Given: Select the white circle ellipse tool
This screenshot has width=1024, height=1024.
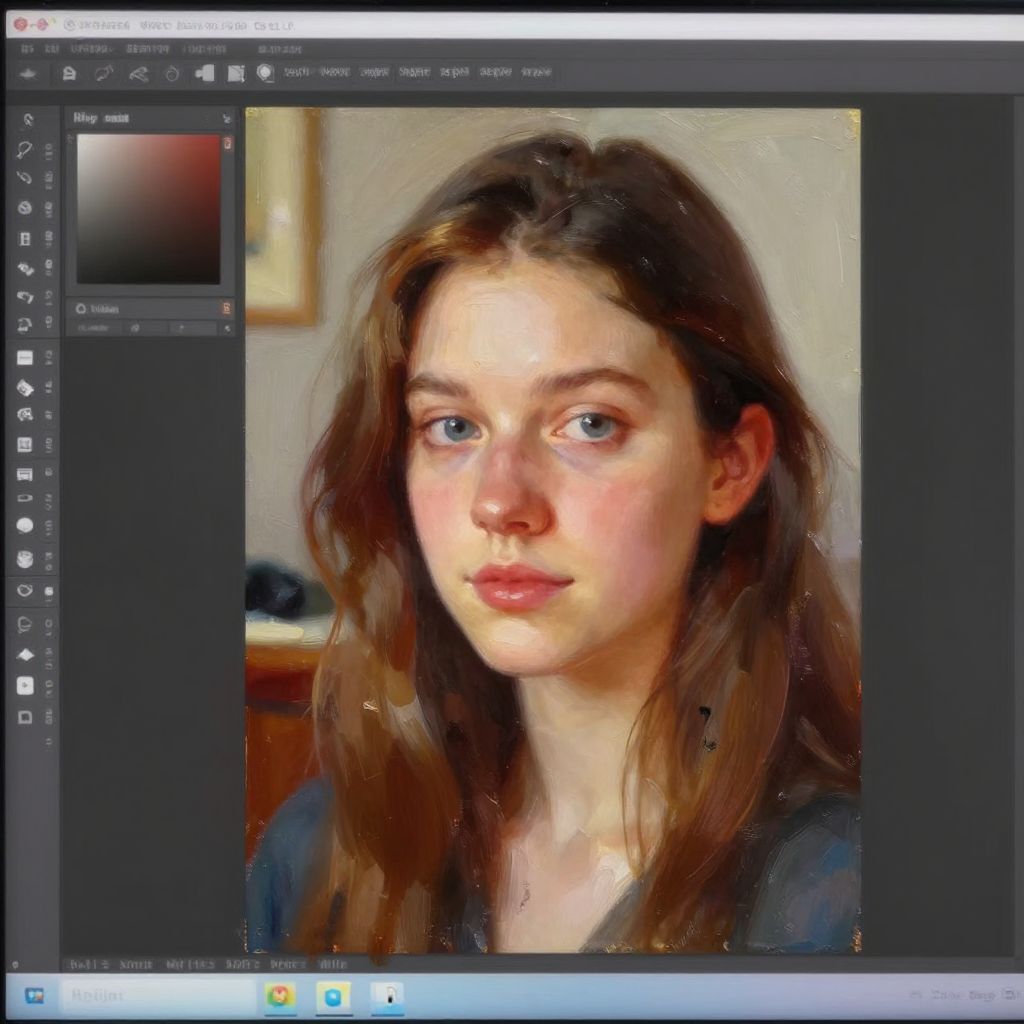Looking at the screenshot, I should [x=25, y=525].
